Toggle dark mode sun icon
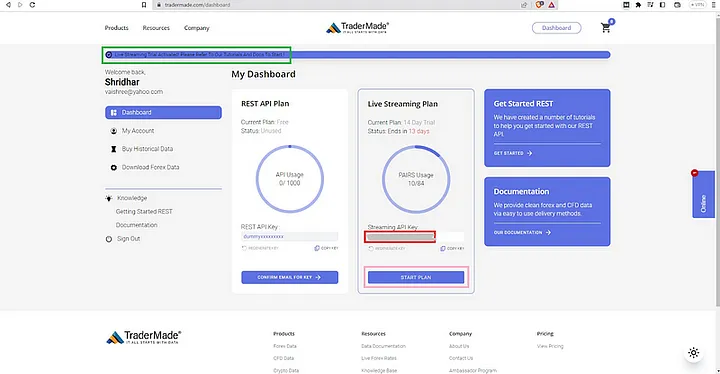 (x=693, y=353)
